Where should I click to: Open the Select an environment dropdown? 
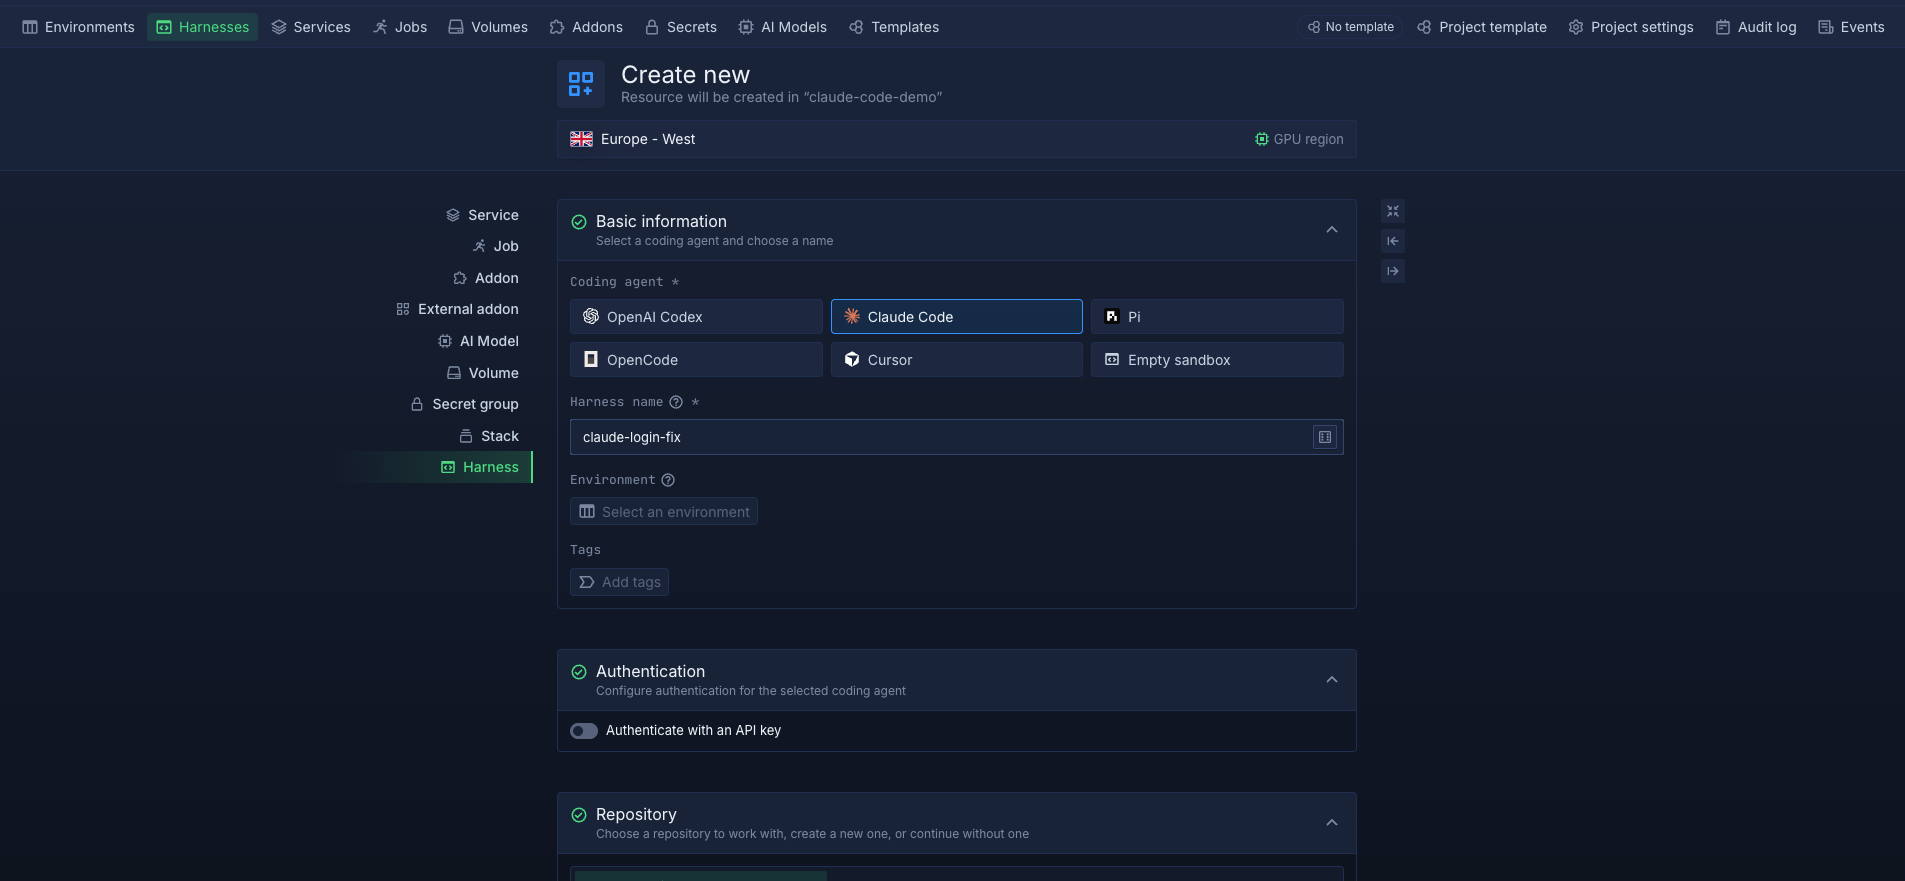664,512
